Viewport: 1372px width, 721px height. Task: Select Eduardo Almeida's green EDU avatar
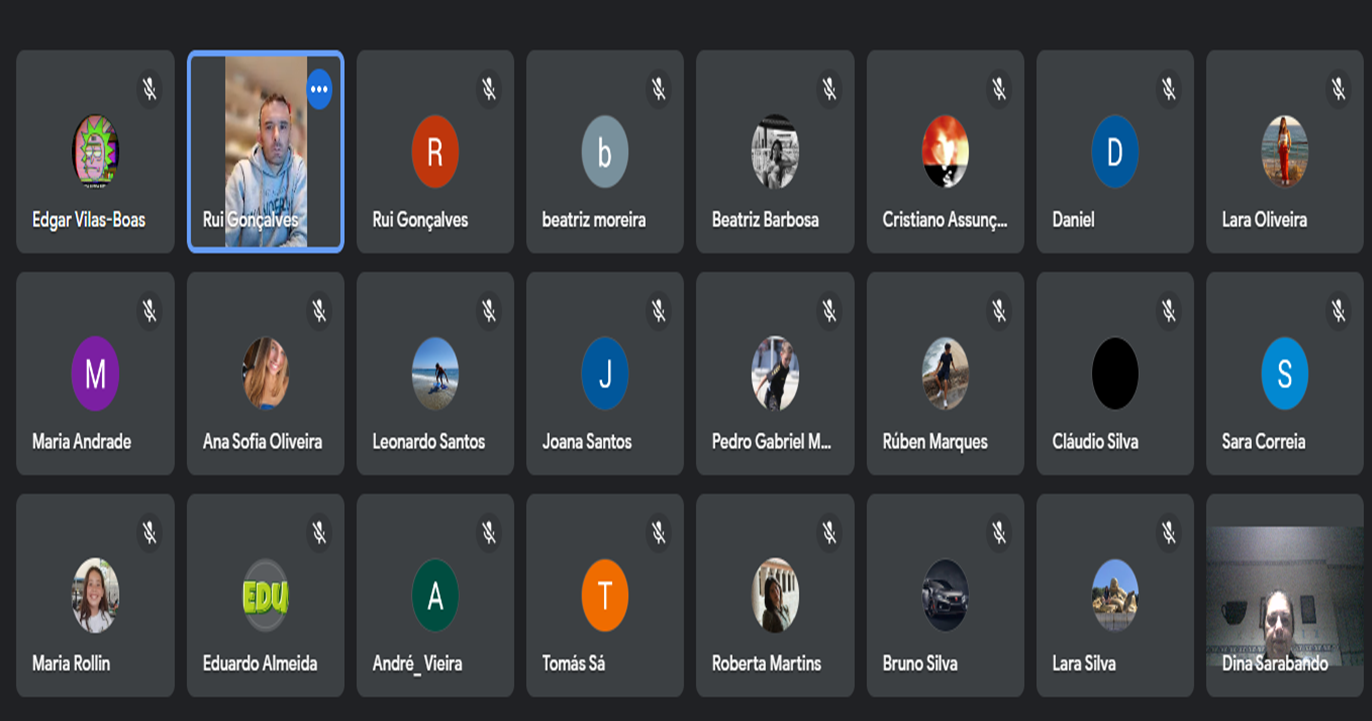pyautogui.click(x=265, y=595)
